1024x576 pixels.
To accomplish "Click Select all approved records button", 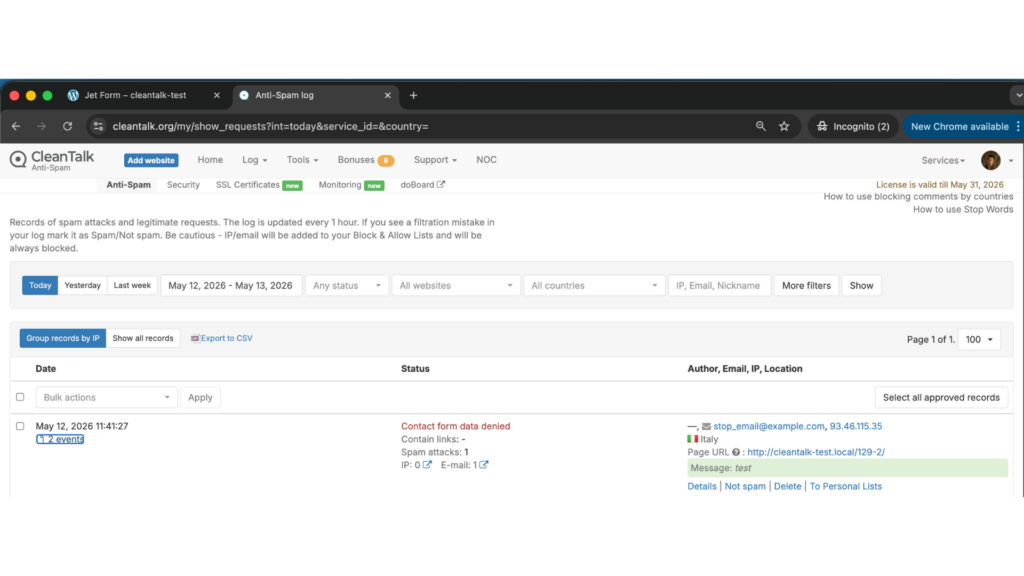I will pos(941,397).
